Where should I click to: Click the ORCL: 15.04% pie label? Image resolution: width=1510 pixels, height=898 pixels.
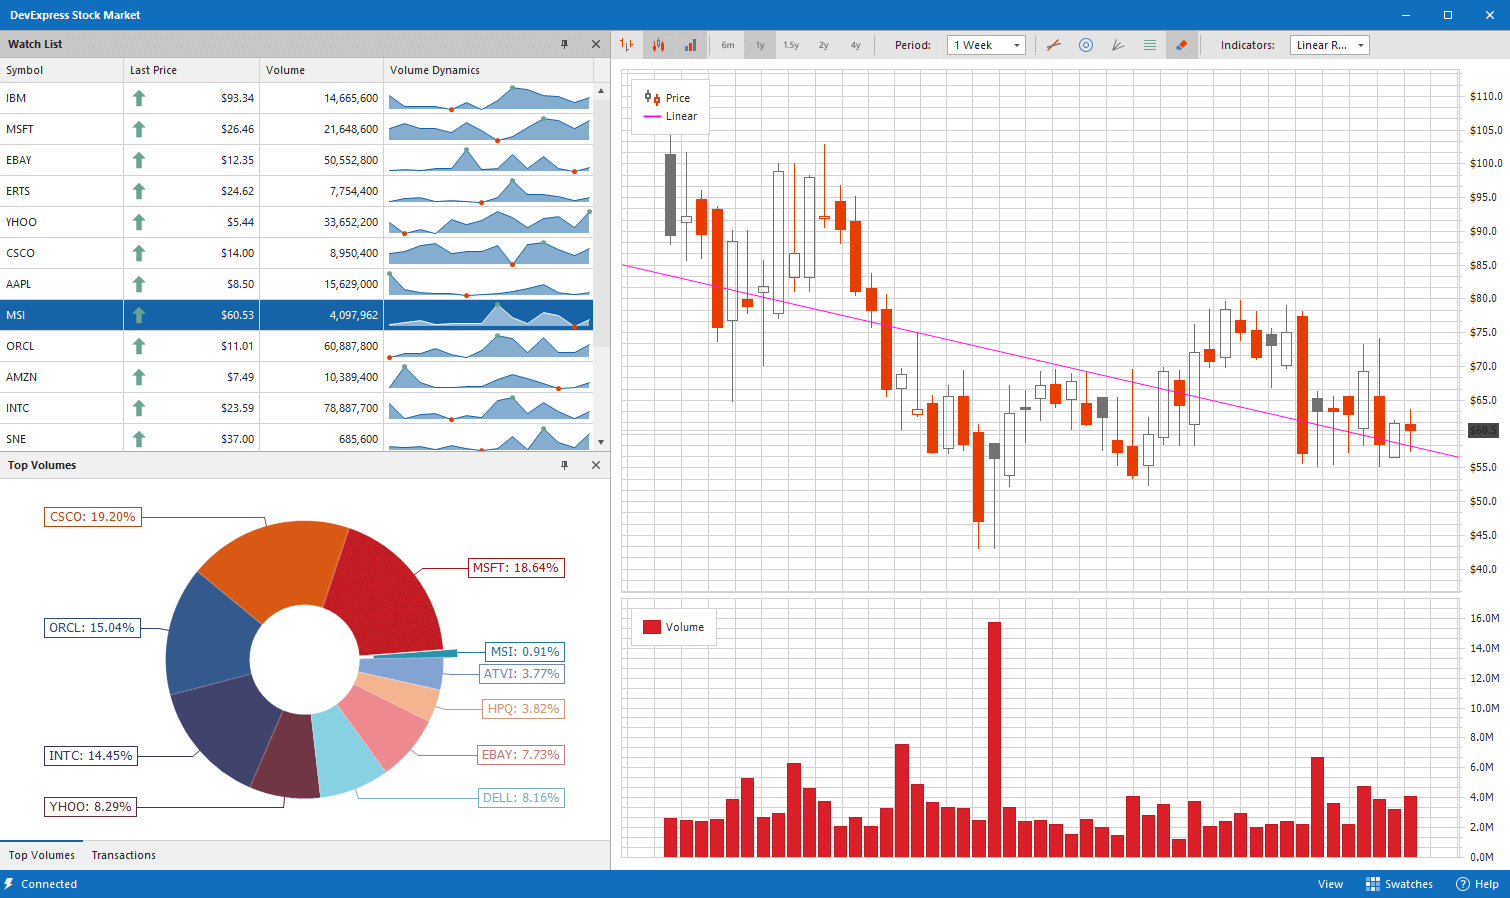point(92,628)
